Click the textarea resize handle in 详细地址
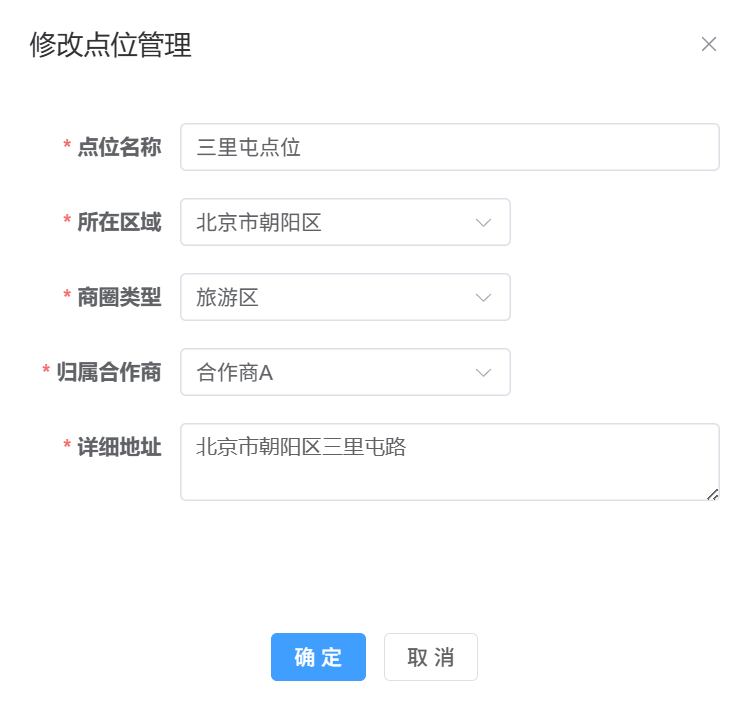Screen dimensions: 747x703 pos(712,493)
